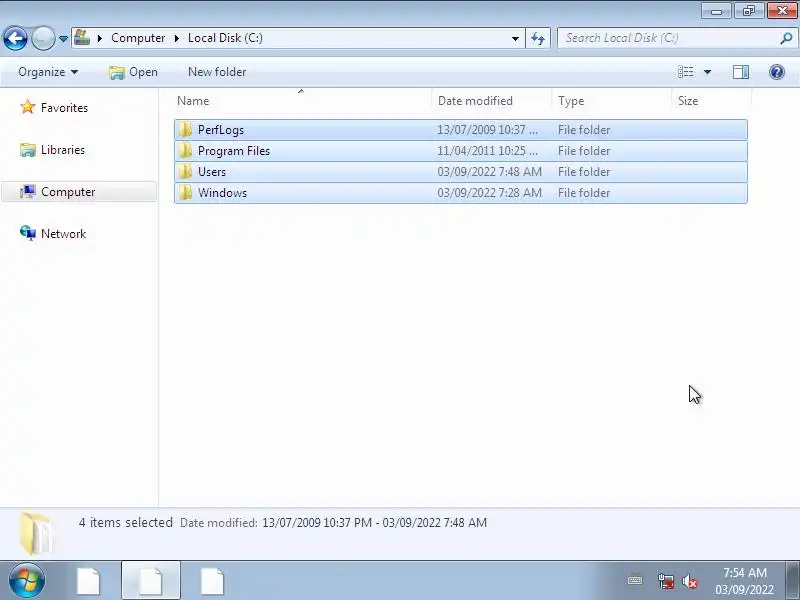Viewport: 800px width, 600px height.
Task: Click the Libraries folder icon
Action: click(x=28, y=150)
